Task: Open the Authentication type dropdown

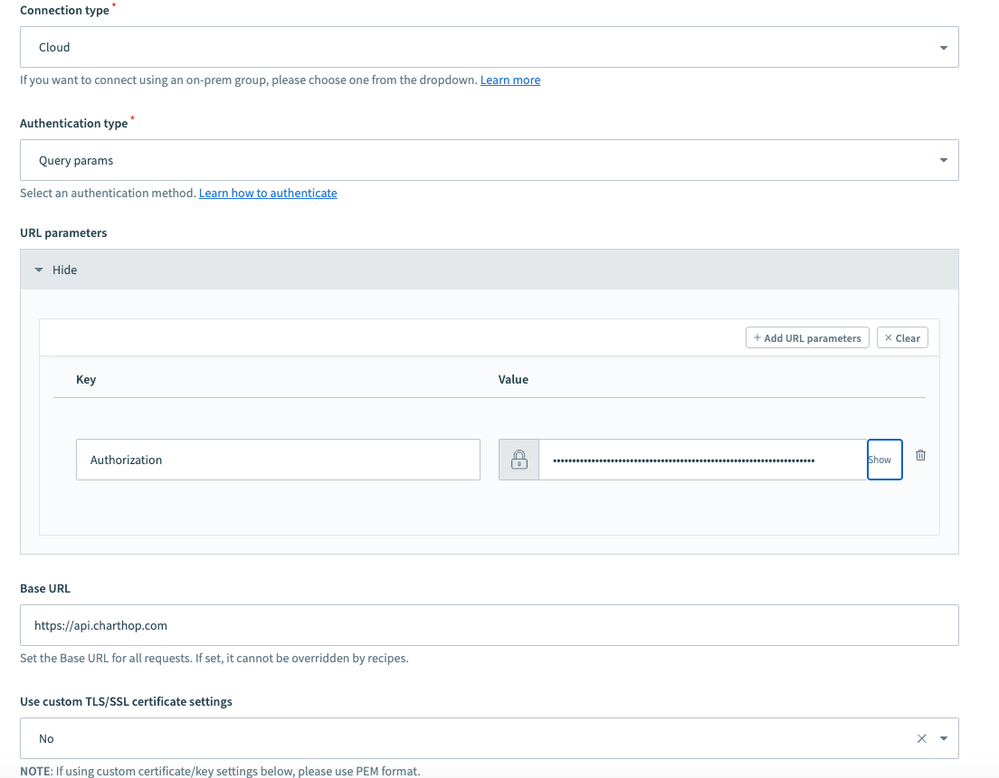Action: (x=943, y=160)
